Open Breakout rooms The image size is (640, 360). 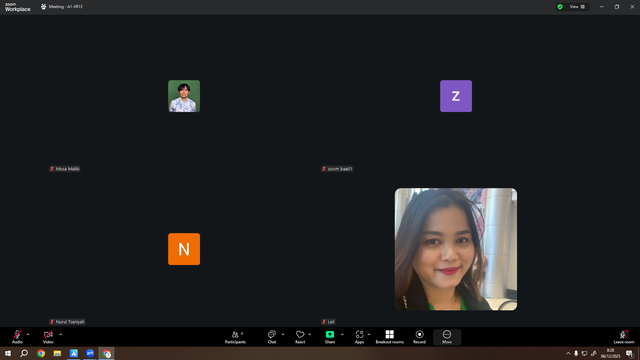[x=389, y=337]
